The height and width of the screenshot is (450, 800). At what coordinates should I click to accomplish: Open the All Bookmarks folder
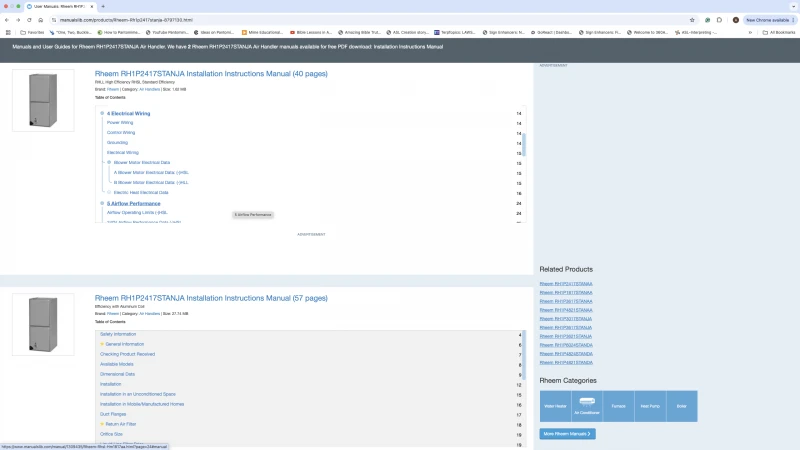779,32
